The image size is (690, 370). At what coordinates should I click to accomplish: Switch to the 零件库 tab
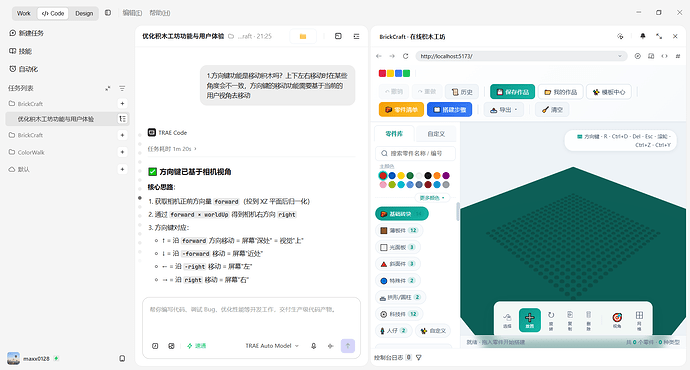click(x=394, y=134)
